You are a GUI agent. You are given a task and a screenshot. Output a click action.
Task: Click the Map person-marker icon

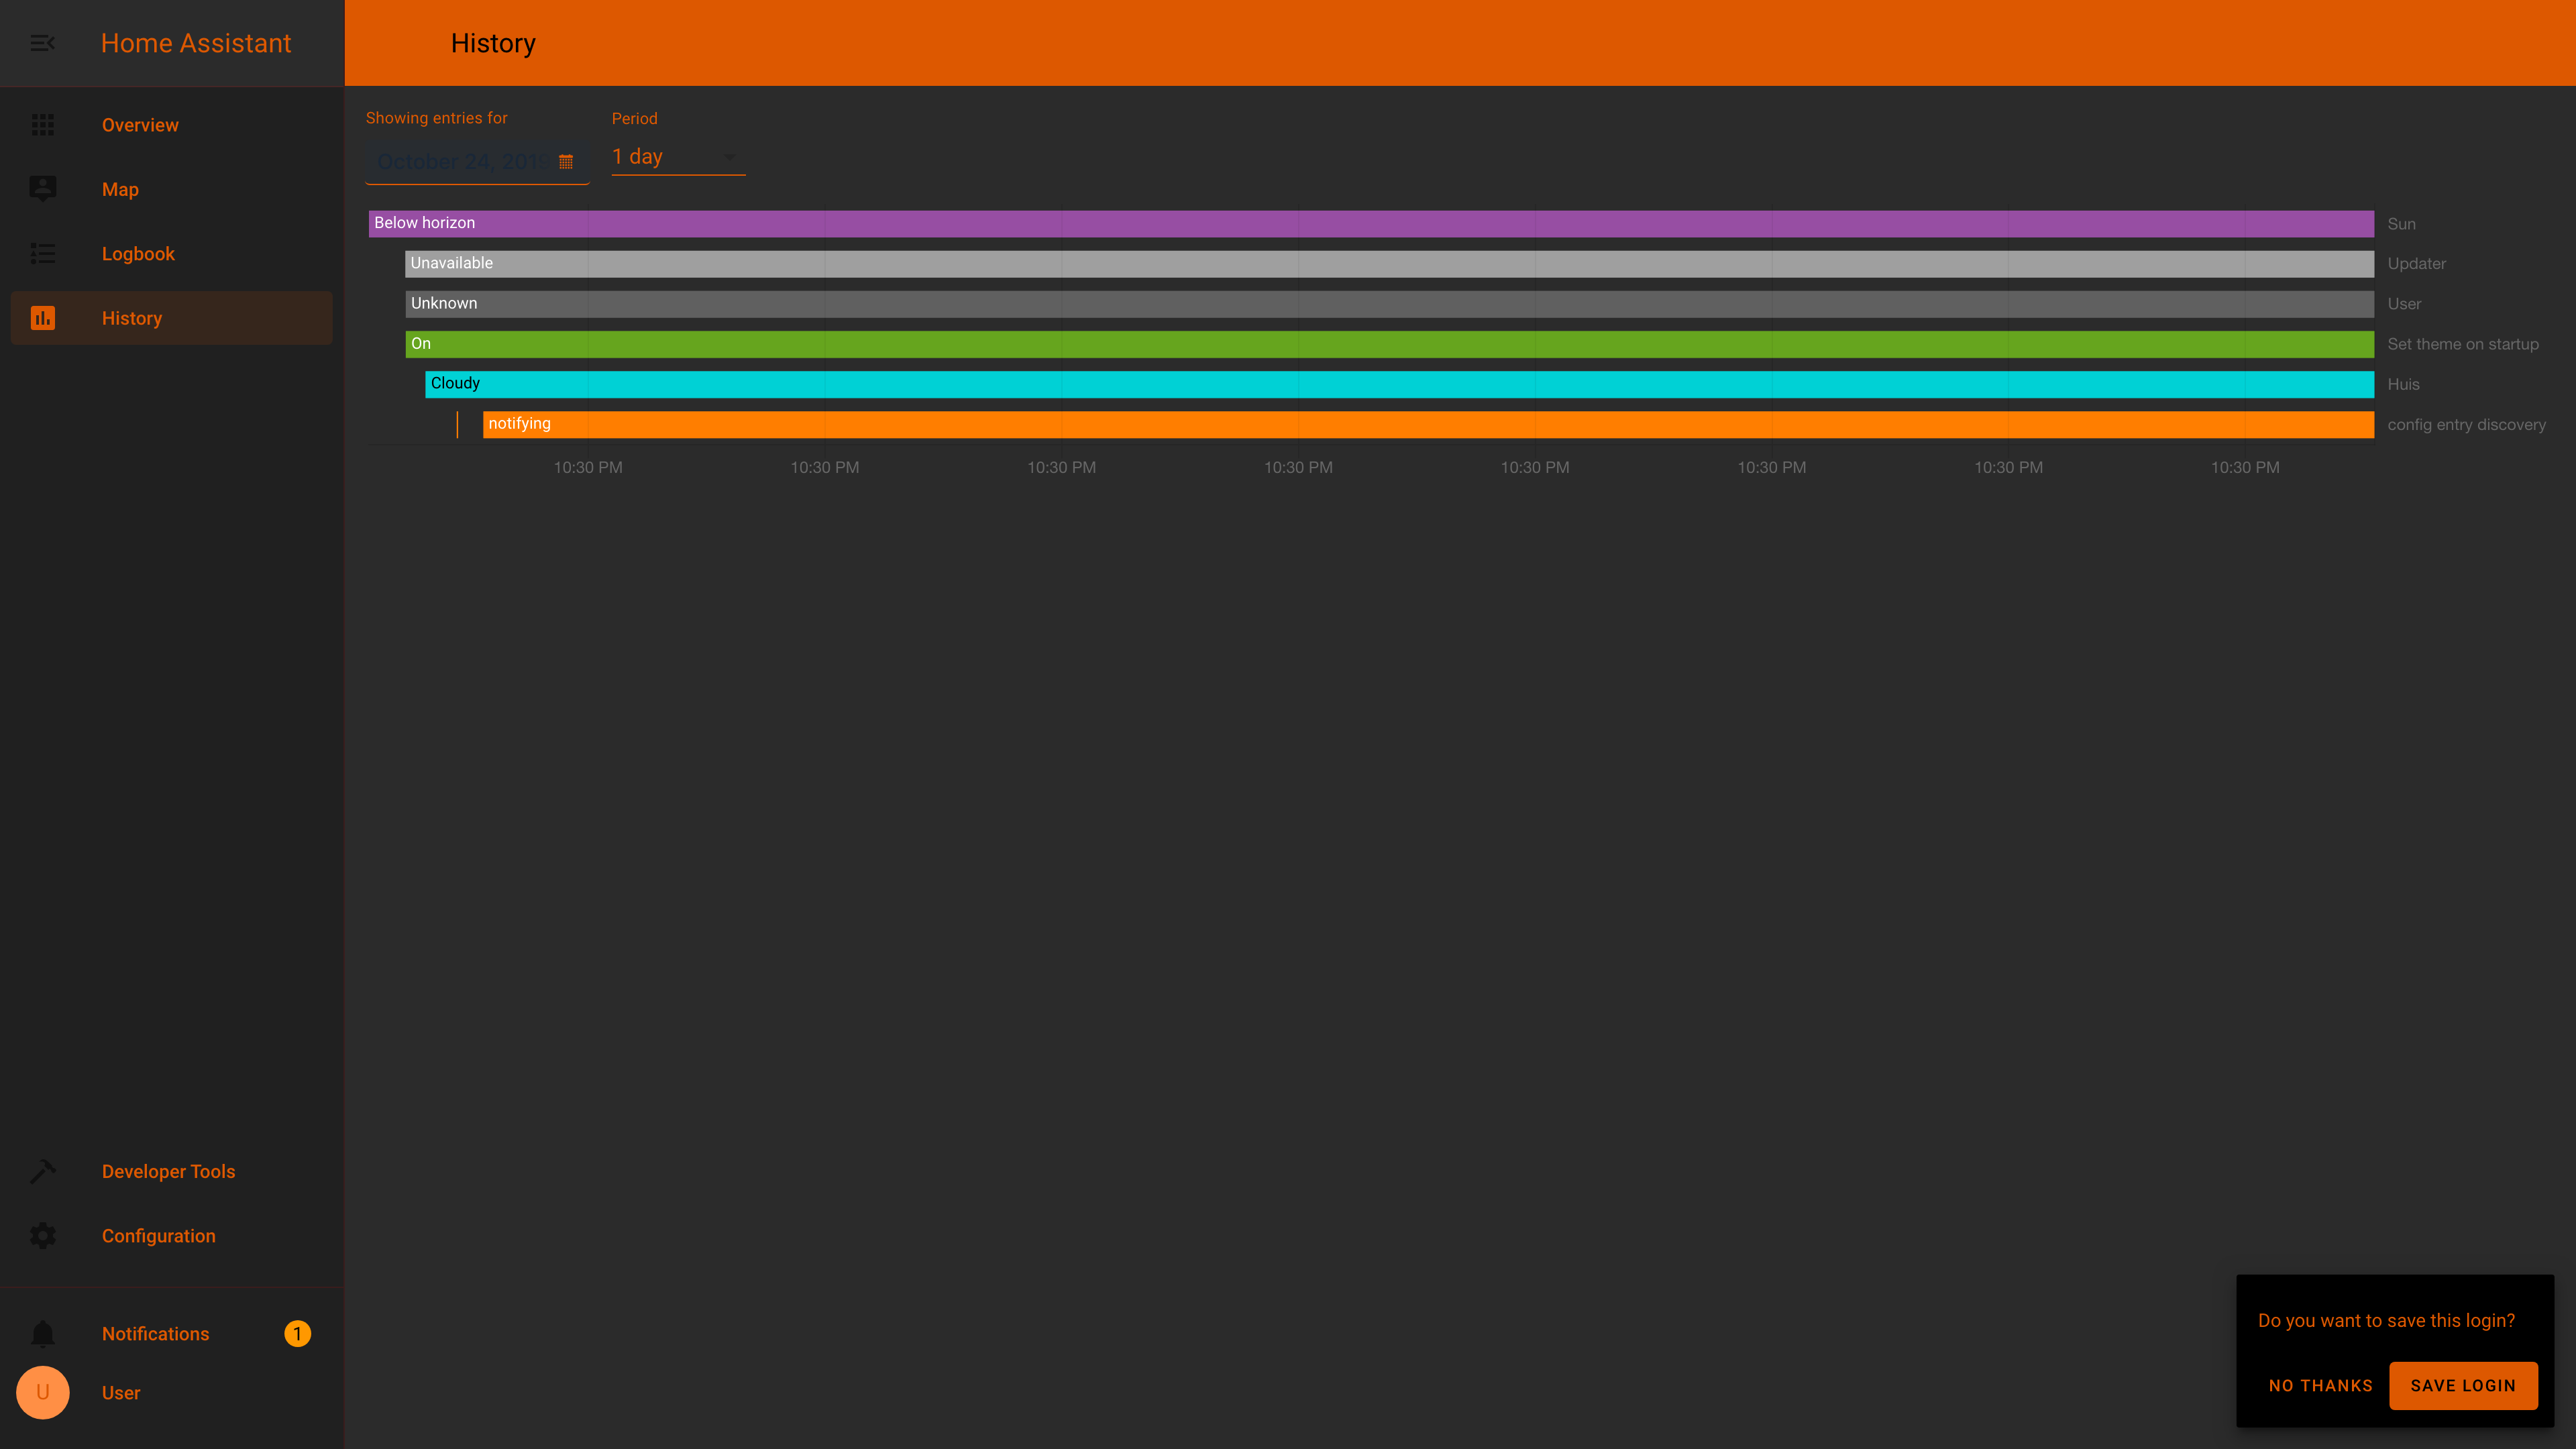pos(42,189)
